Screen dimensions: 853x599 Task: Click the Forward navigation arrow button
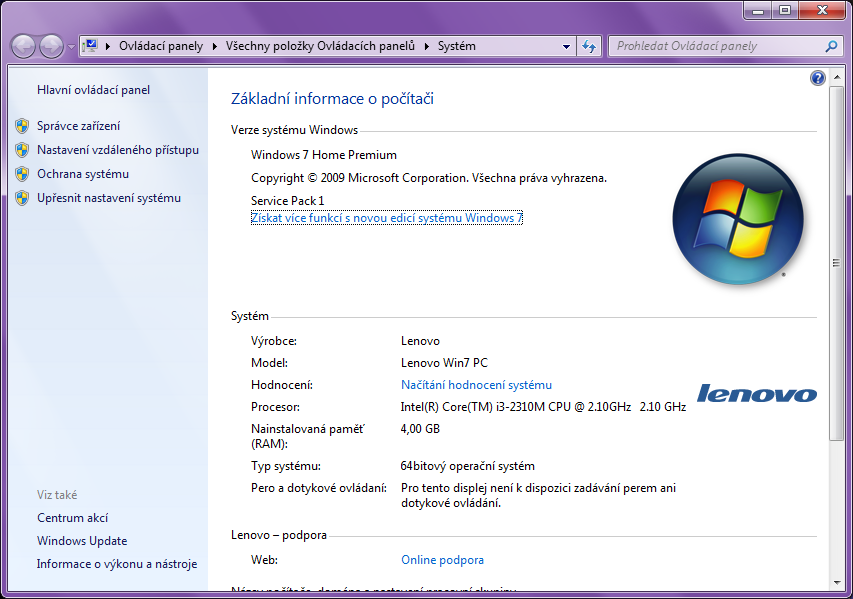[x=51, y=46]
